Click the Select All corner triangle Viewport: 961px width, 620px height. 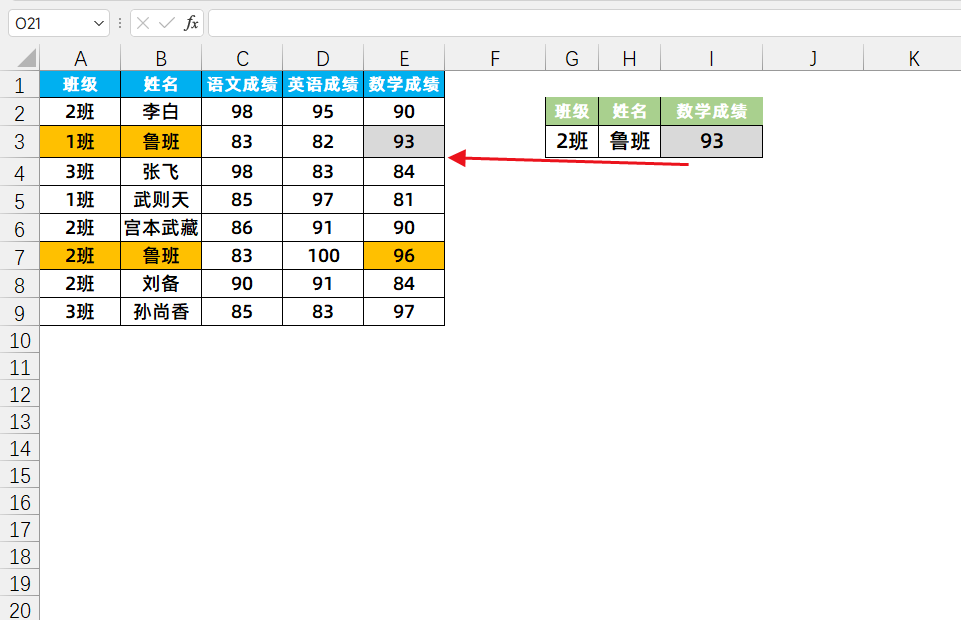27,59
